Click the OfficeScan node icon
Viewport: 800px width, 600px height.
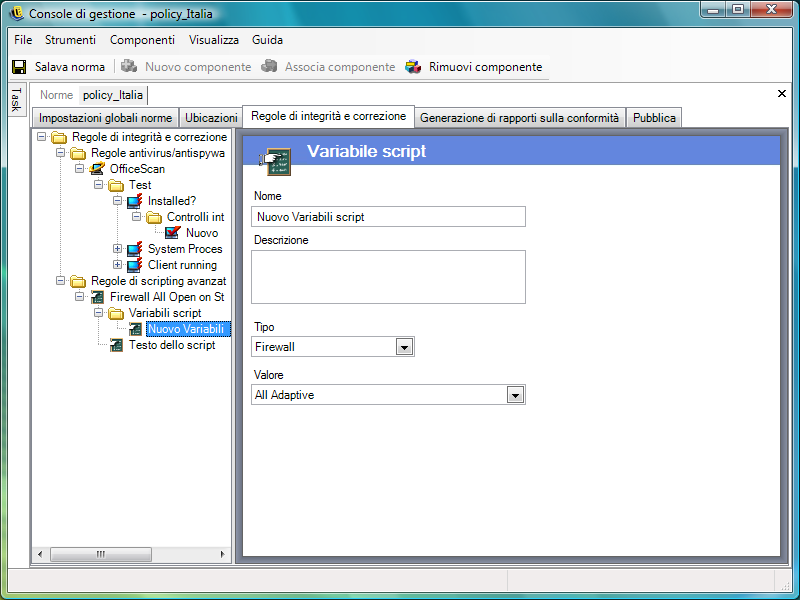tap(97, 169)
